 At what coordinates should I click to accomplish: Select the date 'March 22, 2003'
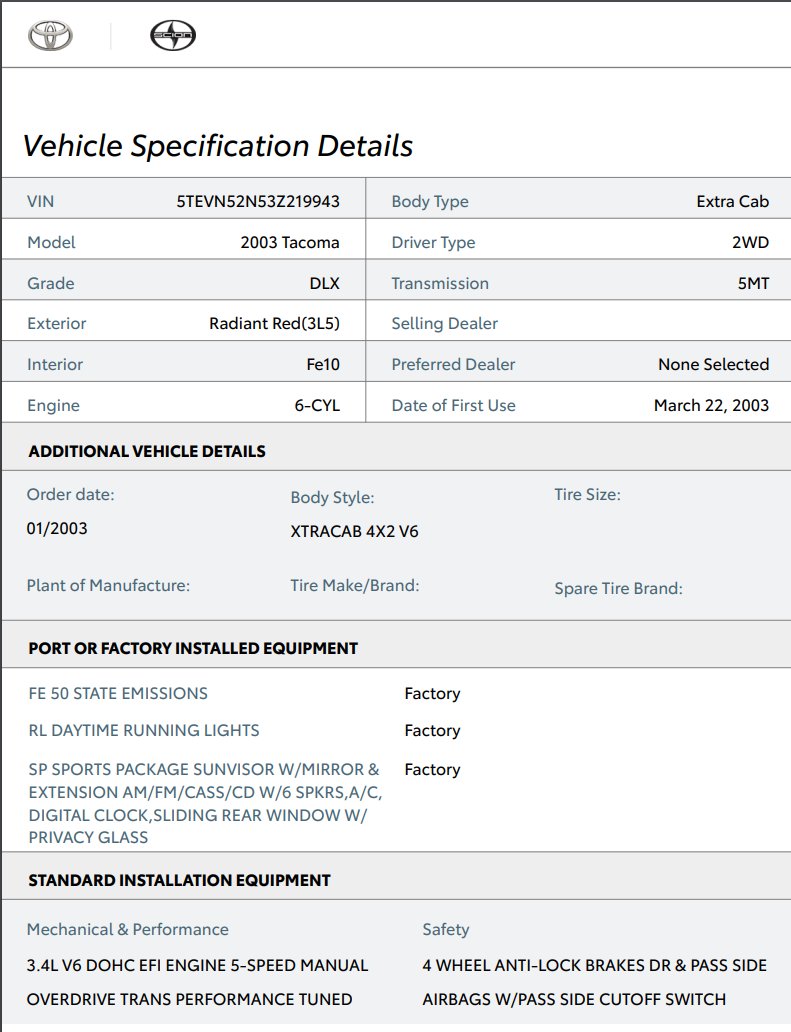point(711,405)
